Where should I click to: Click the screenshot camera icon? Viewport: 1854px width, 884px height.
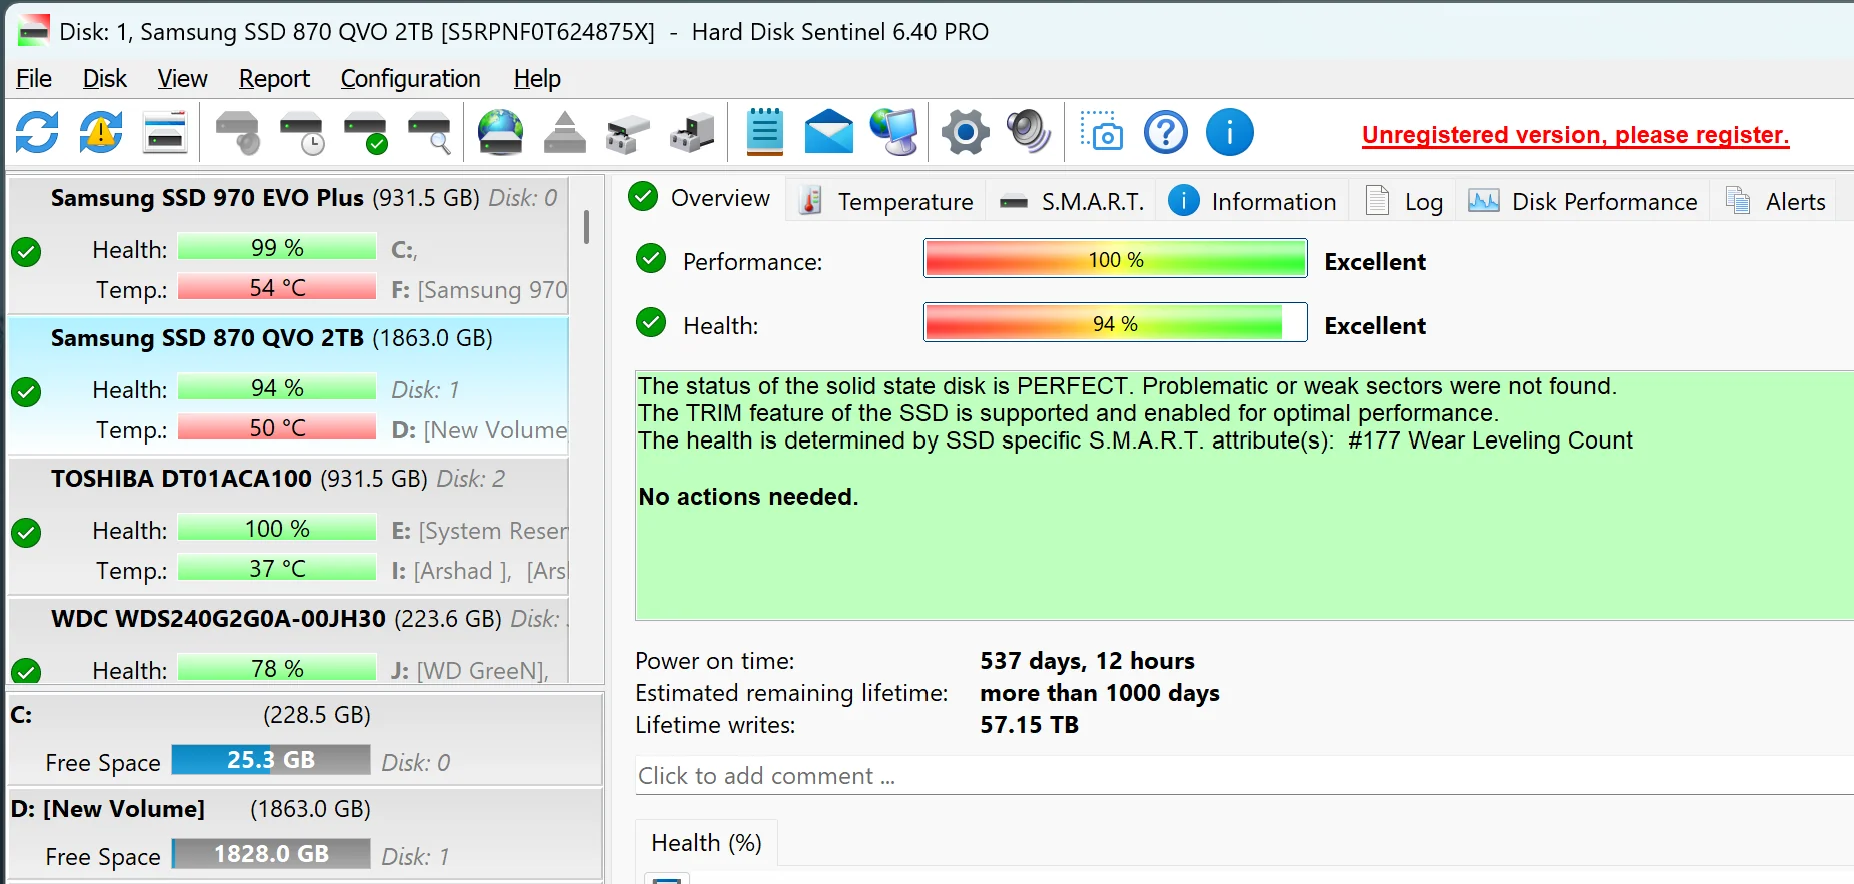1102,131
